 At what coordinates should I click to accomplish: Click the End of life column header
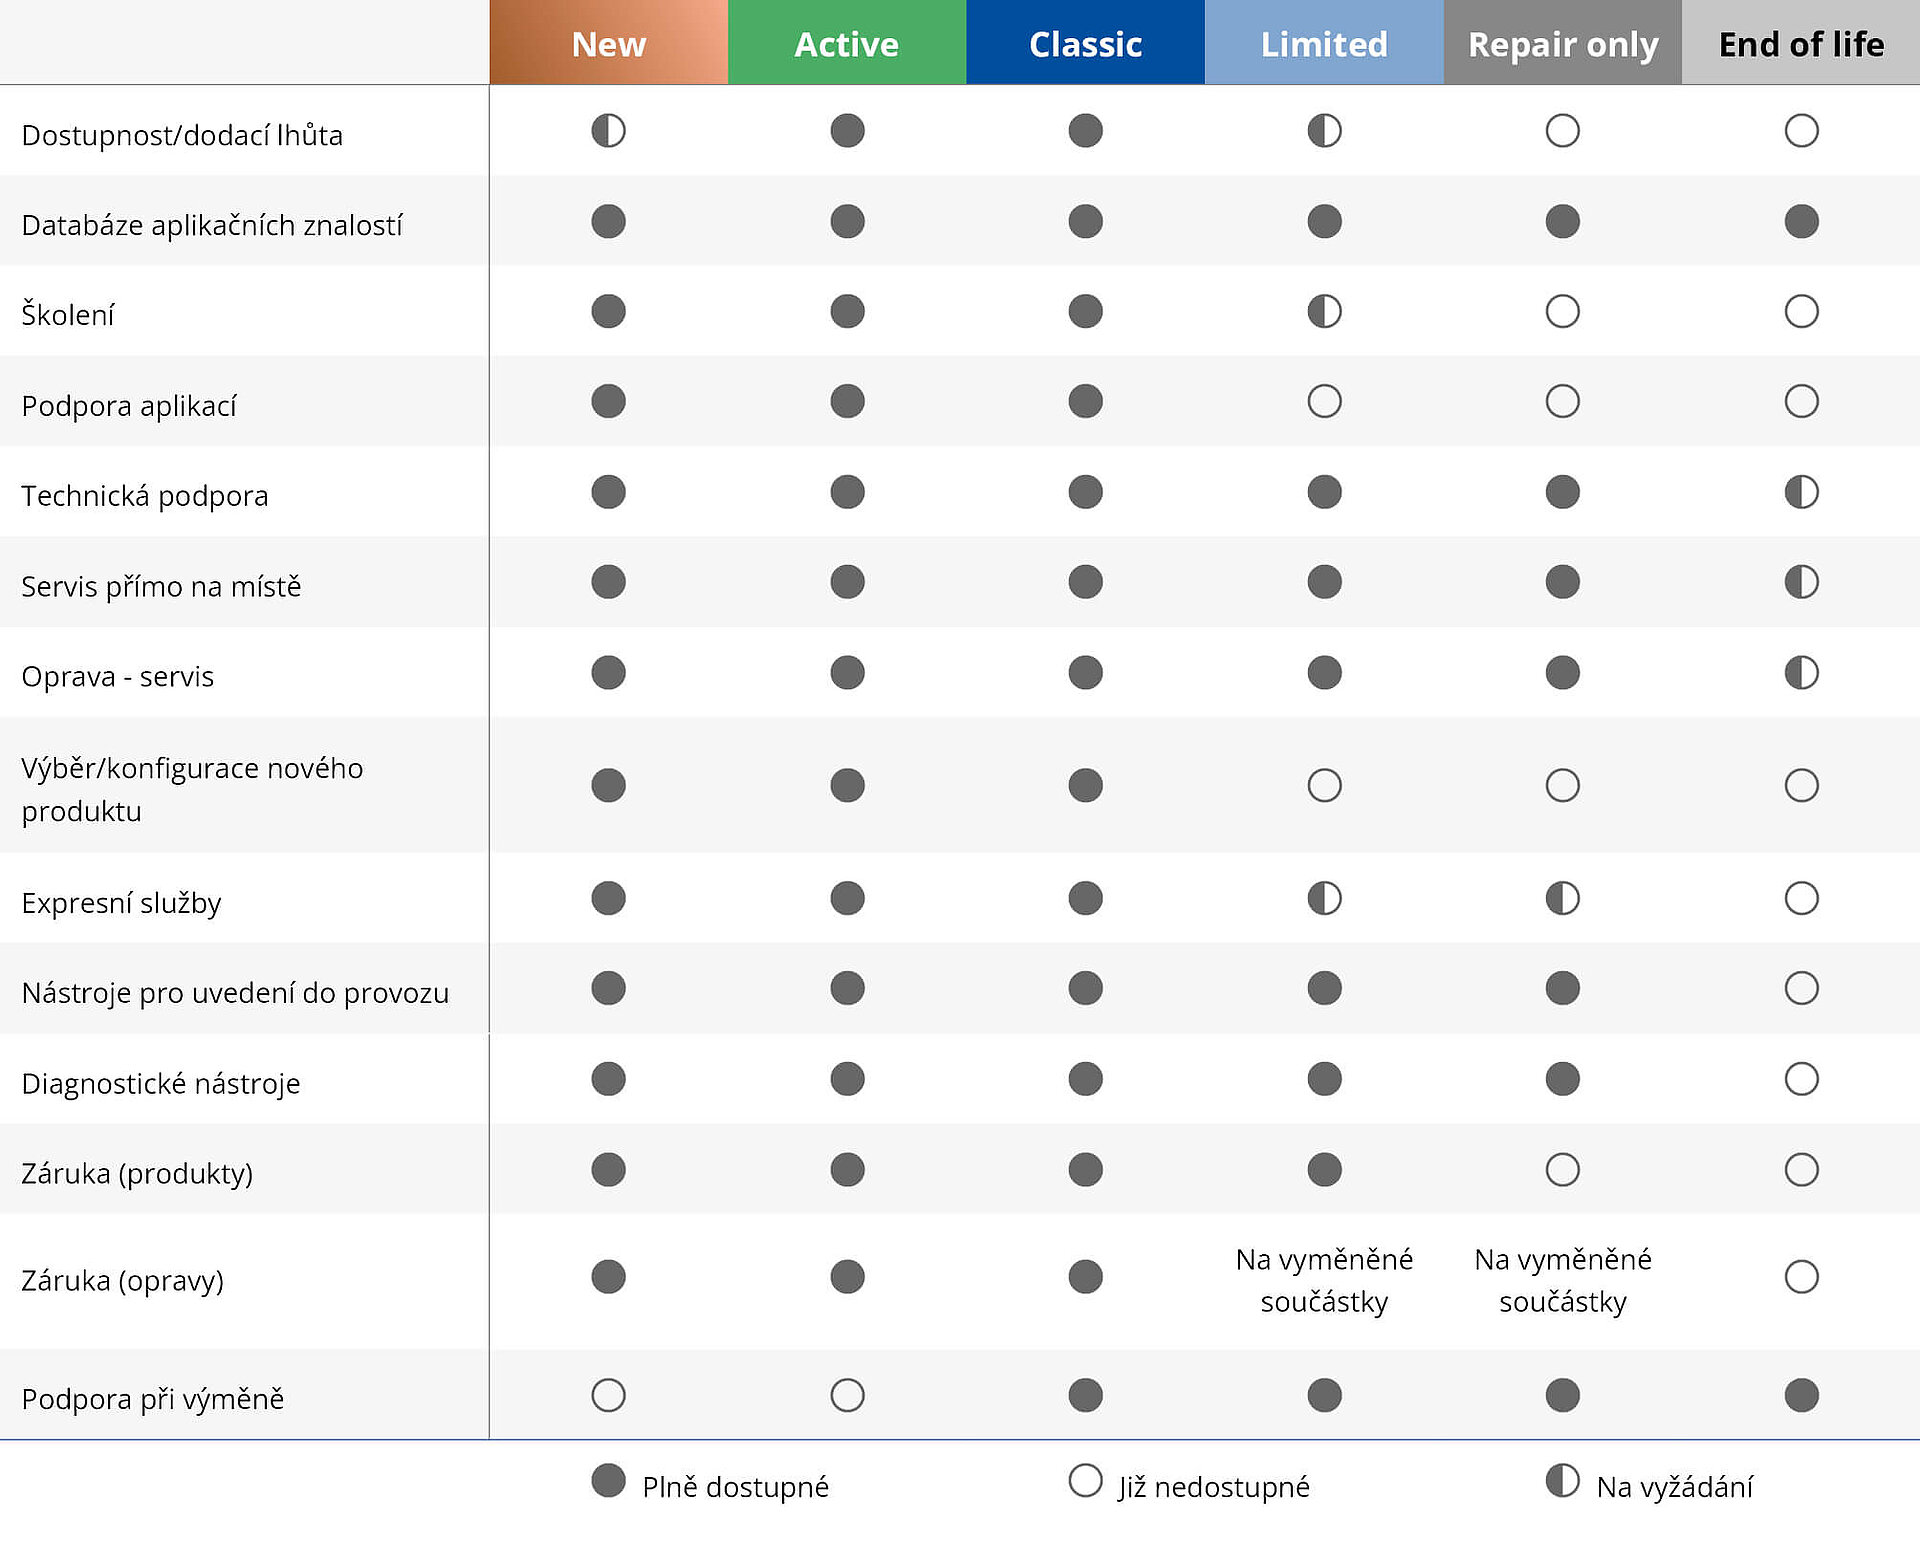pos(1801,44)
